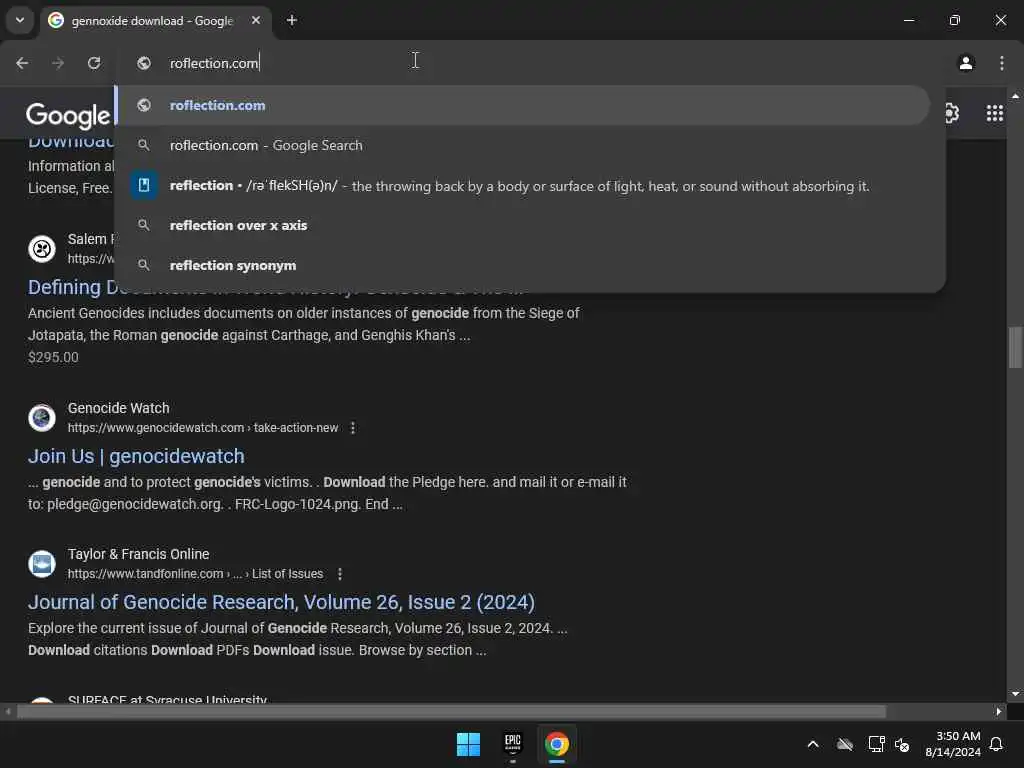Image resolution: width=1024 pixels, height=768 pixels.
Task: Click the vertical scrollbar thumb
Action: [x=1015, y=347]
